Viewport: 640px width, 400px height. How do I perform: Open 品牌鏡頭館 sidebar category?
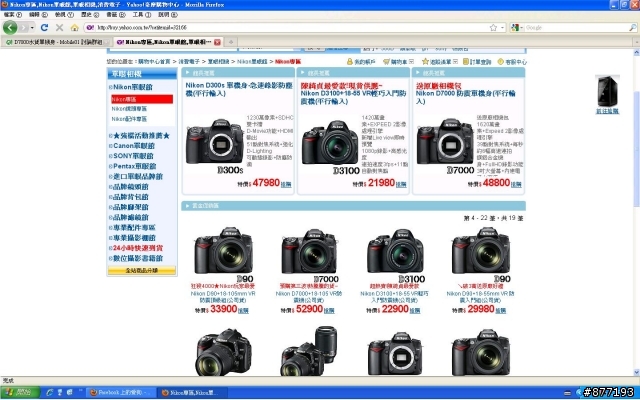(131, 187)
